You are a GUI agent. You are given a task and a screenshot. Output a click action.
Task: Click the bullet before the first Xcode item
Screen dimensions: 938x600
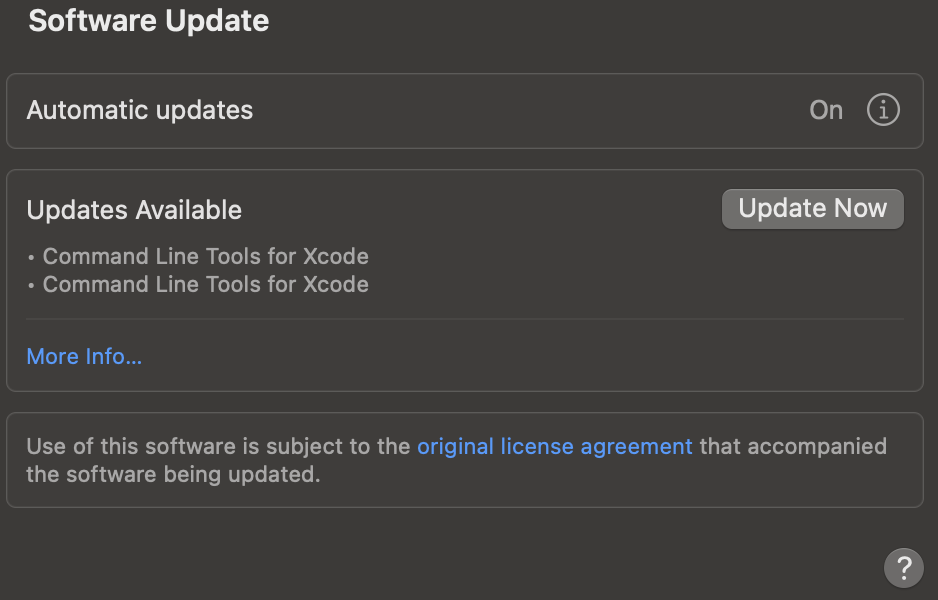point(31,258)
